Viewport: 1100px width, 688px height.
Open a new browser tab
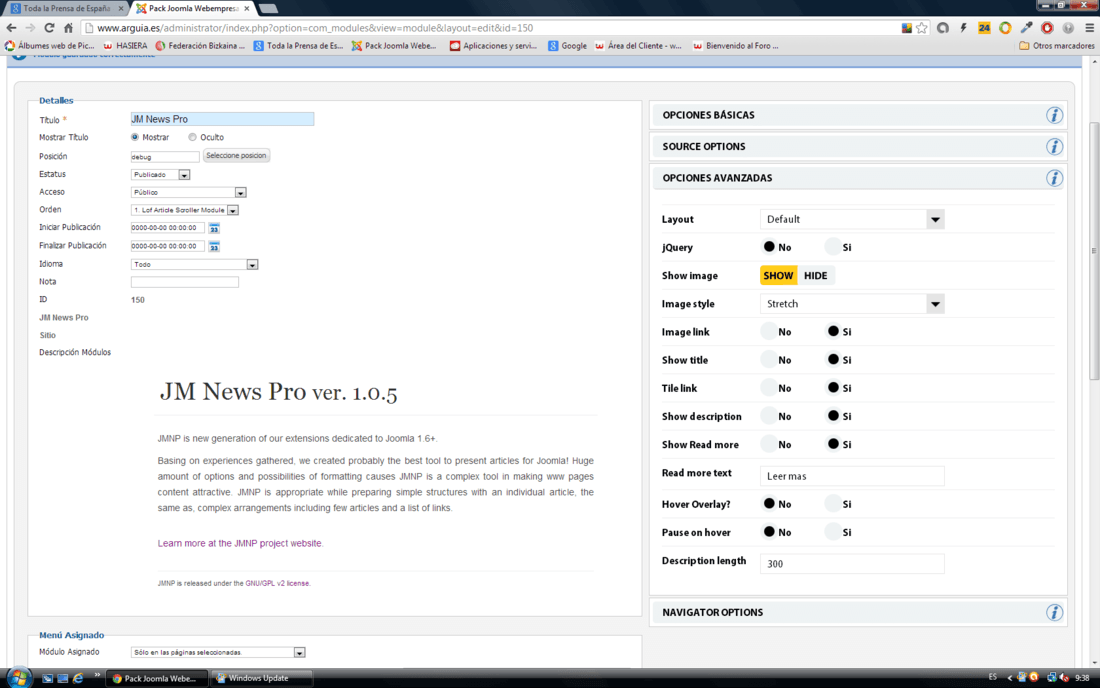pyautogui.click(x=268, y=8)
